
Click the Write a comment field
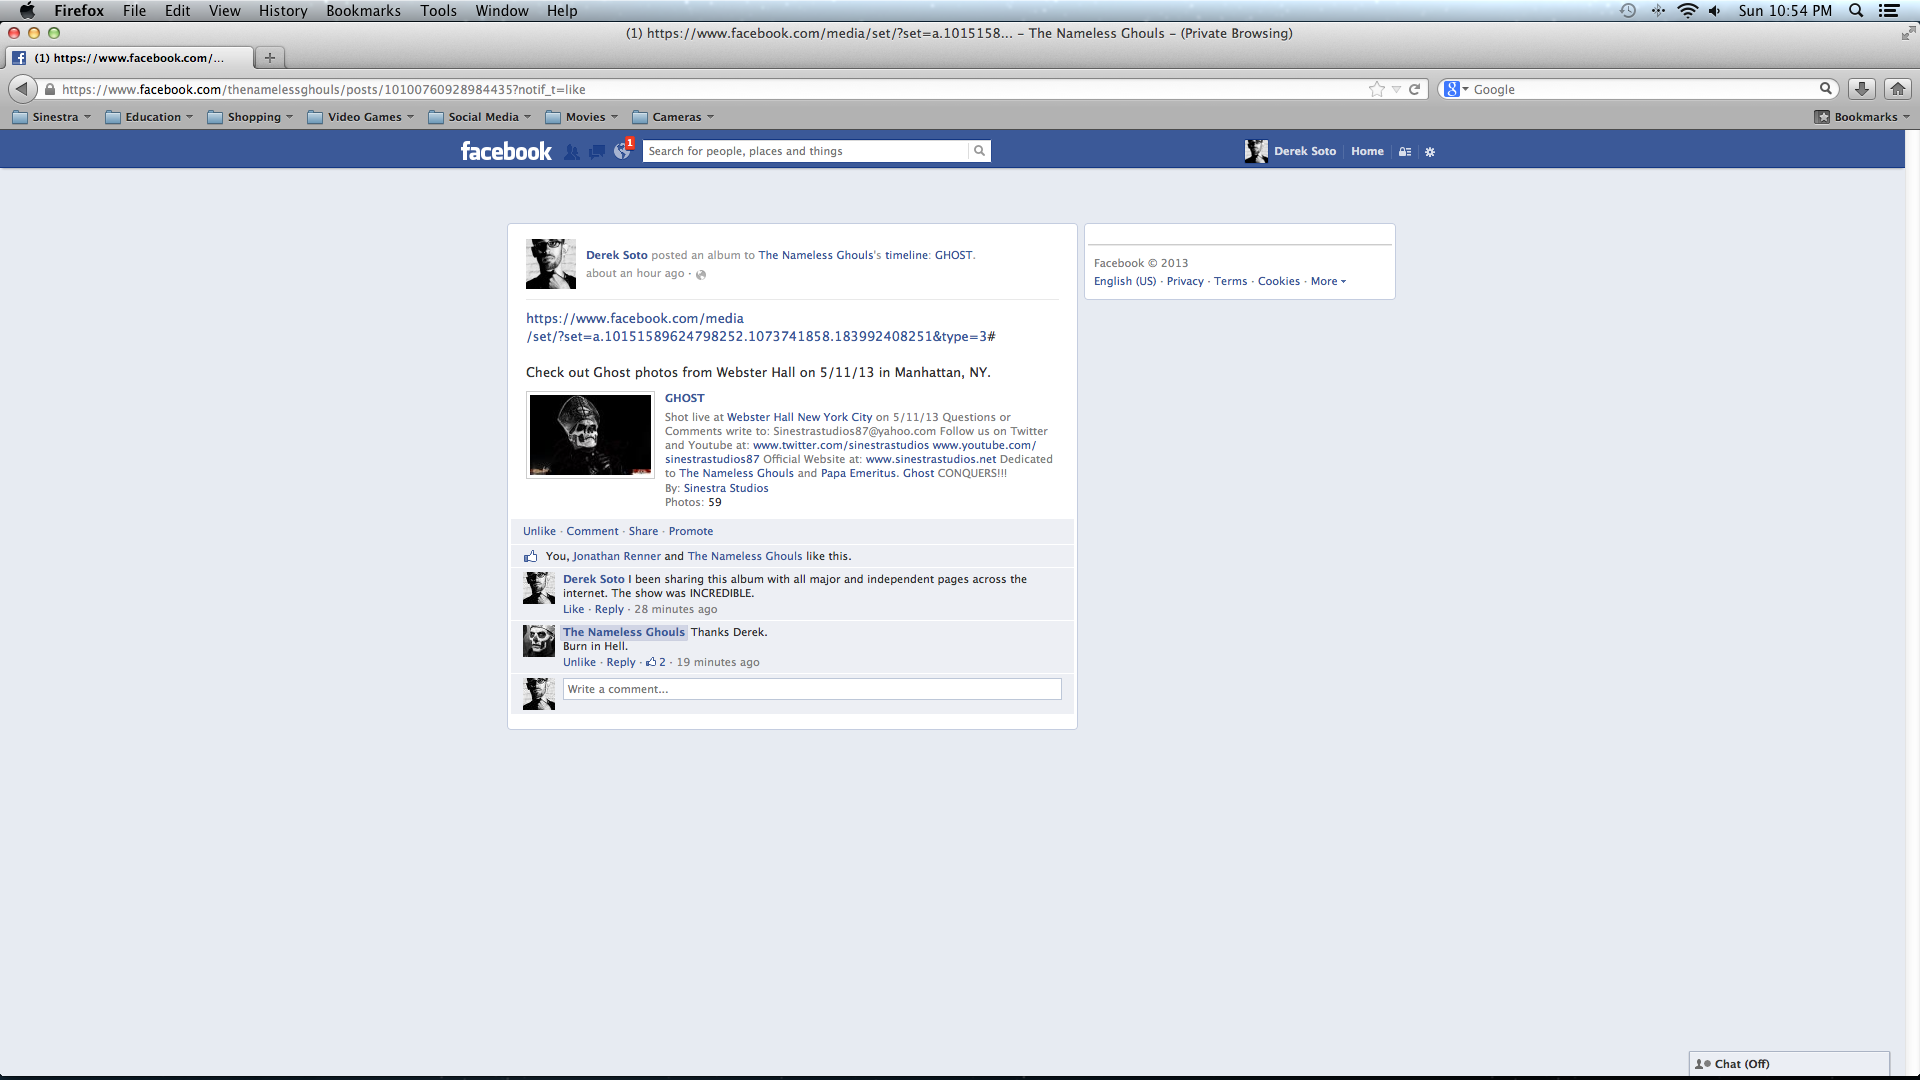(812, 689)
